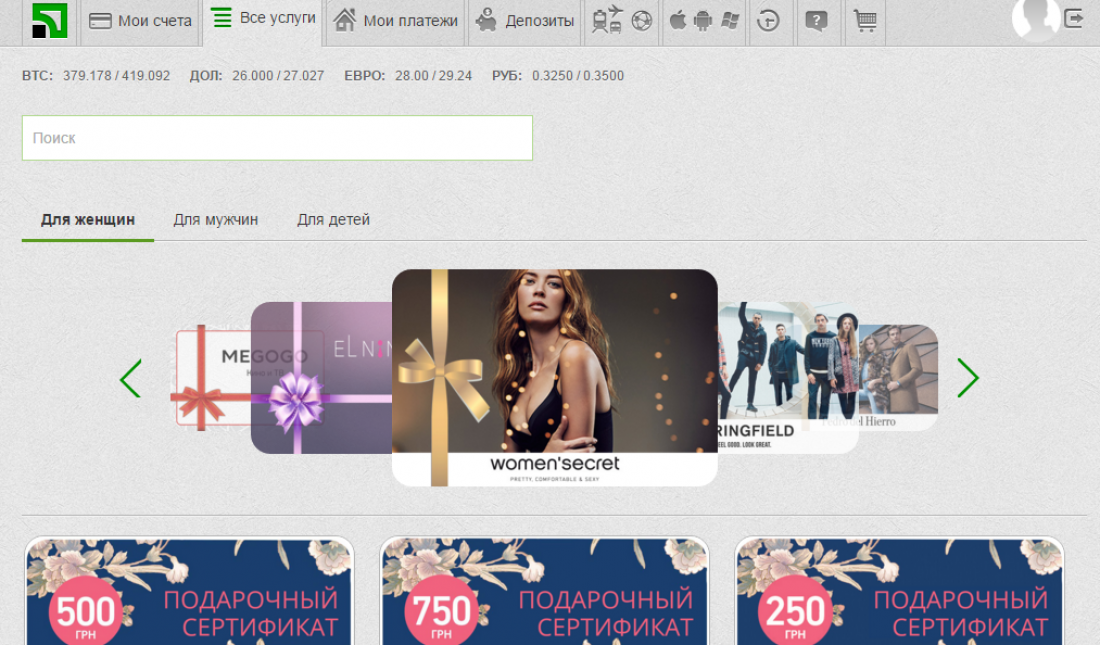Click the Android app icon
1100x645 pixels.
703,21
